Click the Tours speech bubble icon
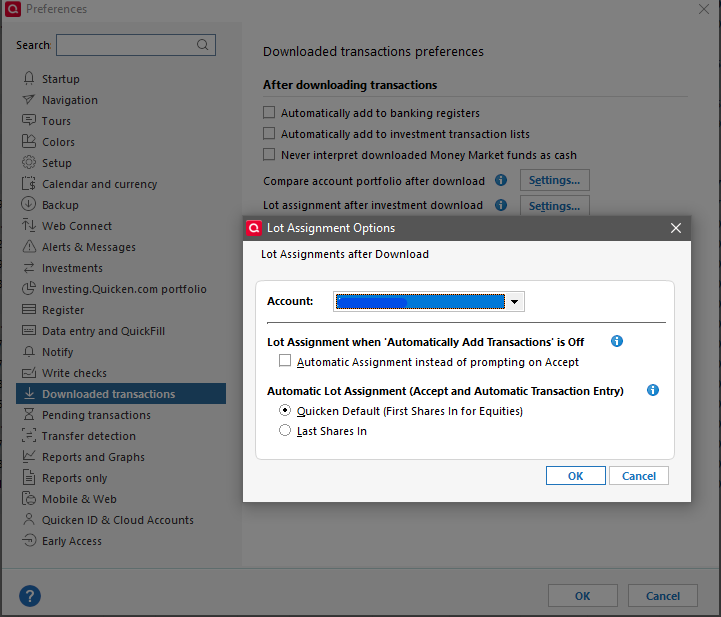Screen dimensions: 721x617 (x=29, y=120)
